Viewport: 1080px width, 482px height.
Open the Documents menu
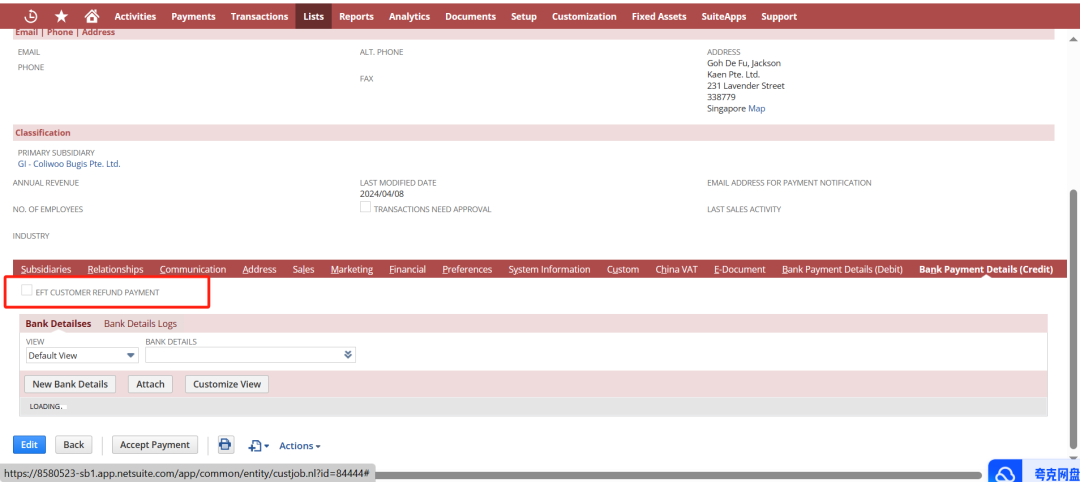tap(470, 16)
